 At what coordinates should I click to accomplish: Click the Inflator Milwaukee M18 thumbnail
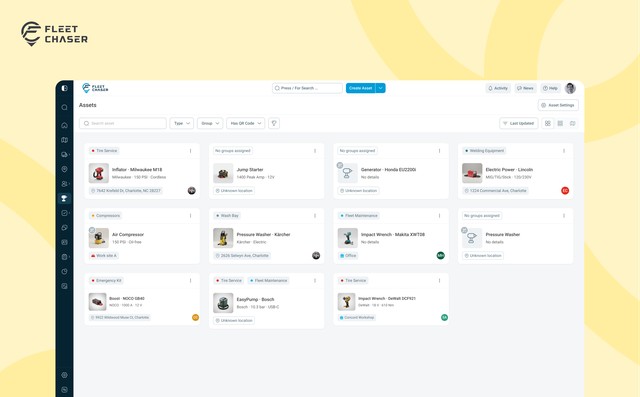(99, 173)
